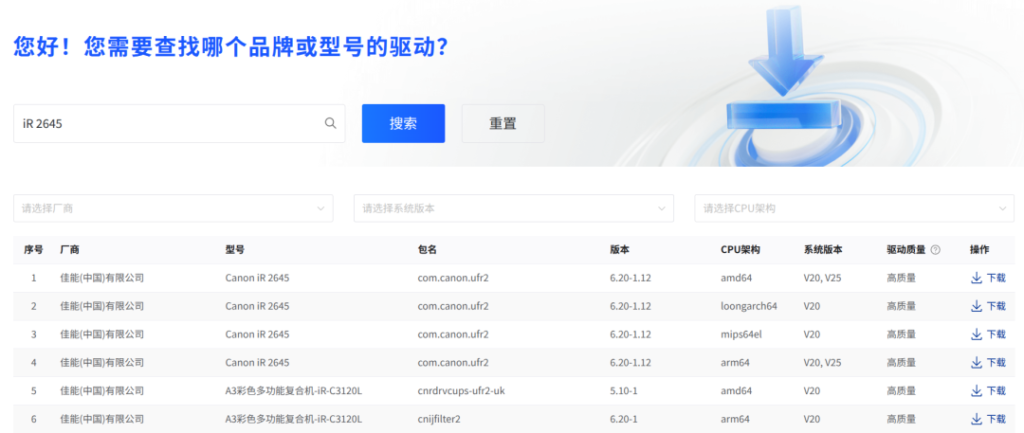Click the CPU架构 column header
The height and width of the screenshot is (433, 1024).
pyautogui.click(x=740, y=250)
